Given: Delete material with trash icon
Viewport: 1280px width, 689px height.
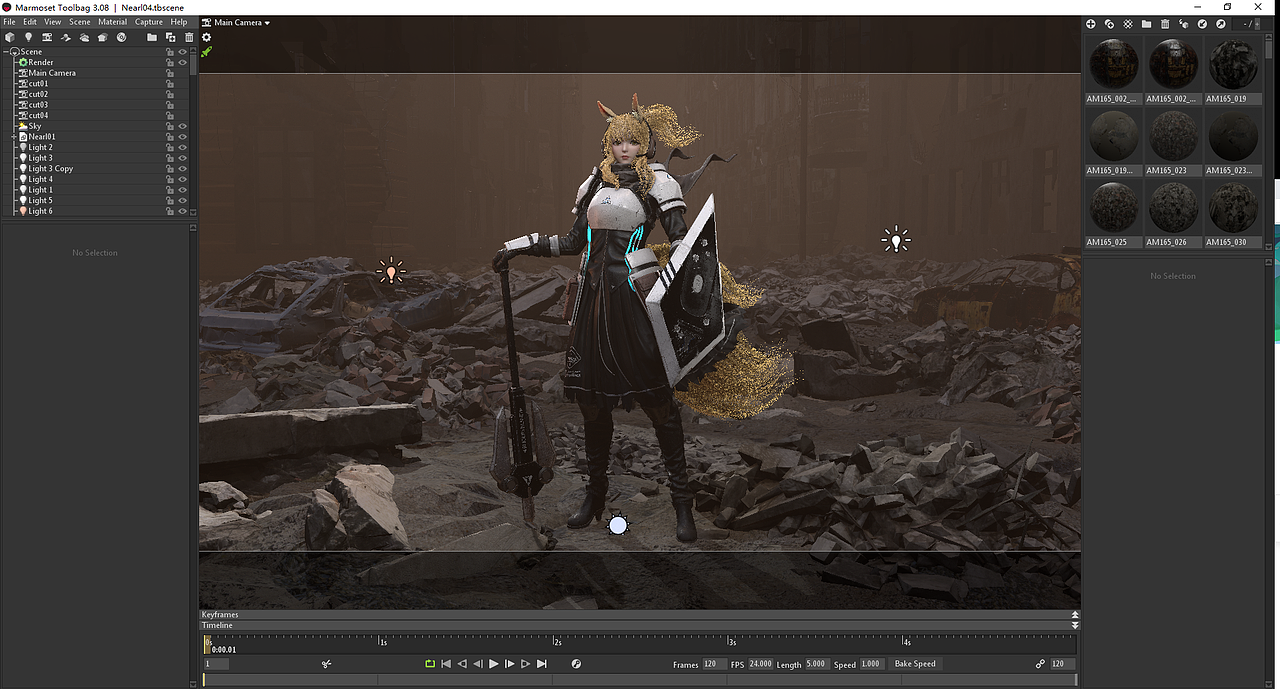Looking at the screenshot, I should point(1165,23).
